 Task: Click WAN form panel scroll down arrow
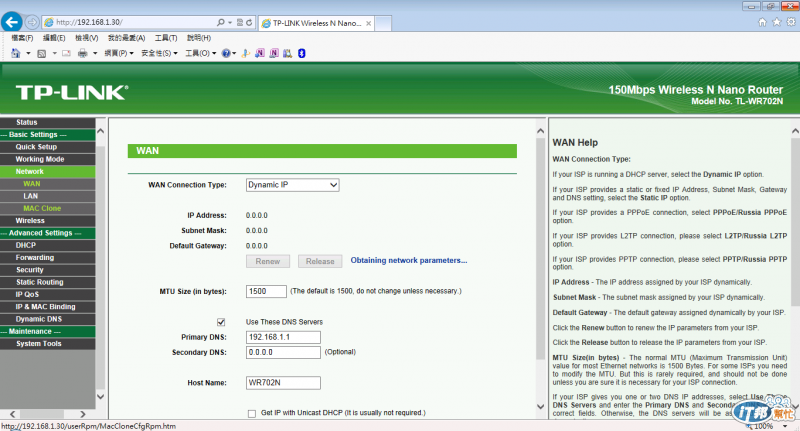(x=541, y=407)
